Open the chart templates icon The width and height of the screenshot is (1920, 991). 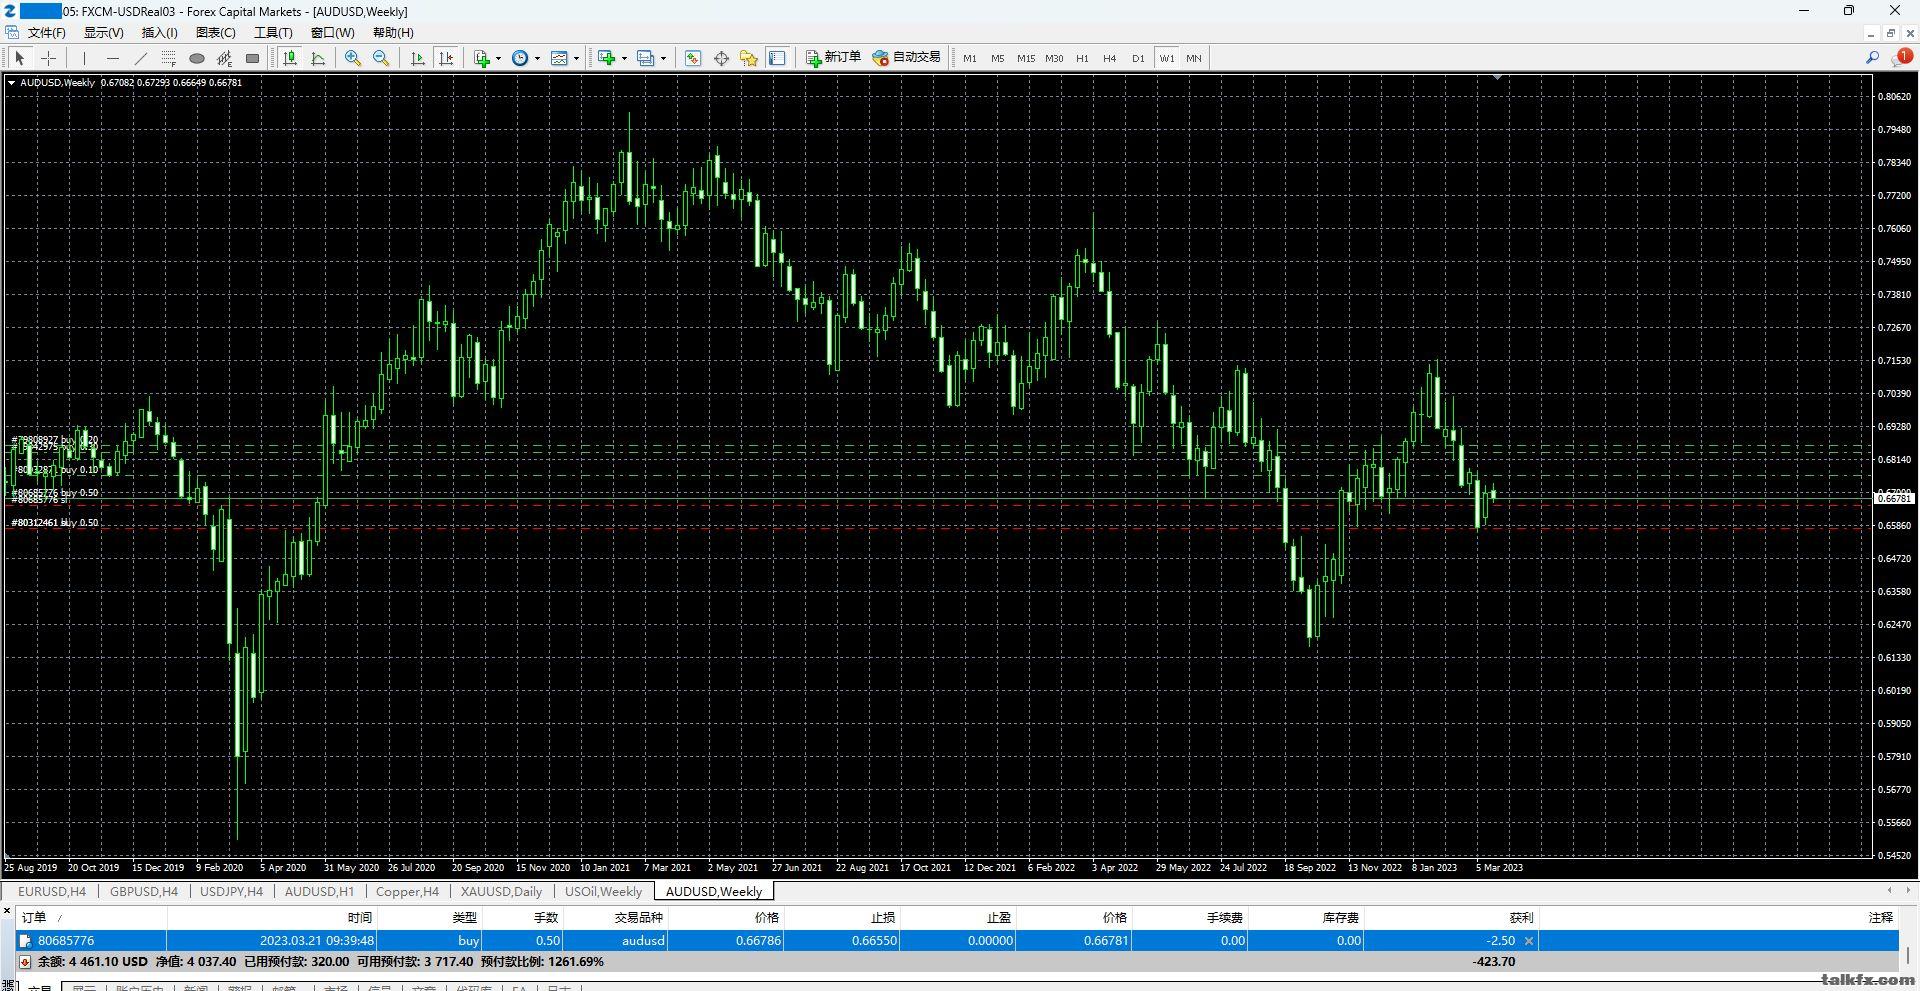pyautogui.click(x=559, y=58)
